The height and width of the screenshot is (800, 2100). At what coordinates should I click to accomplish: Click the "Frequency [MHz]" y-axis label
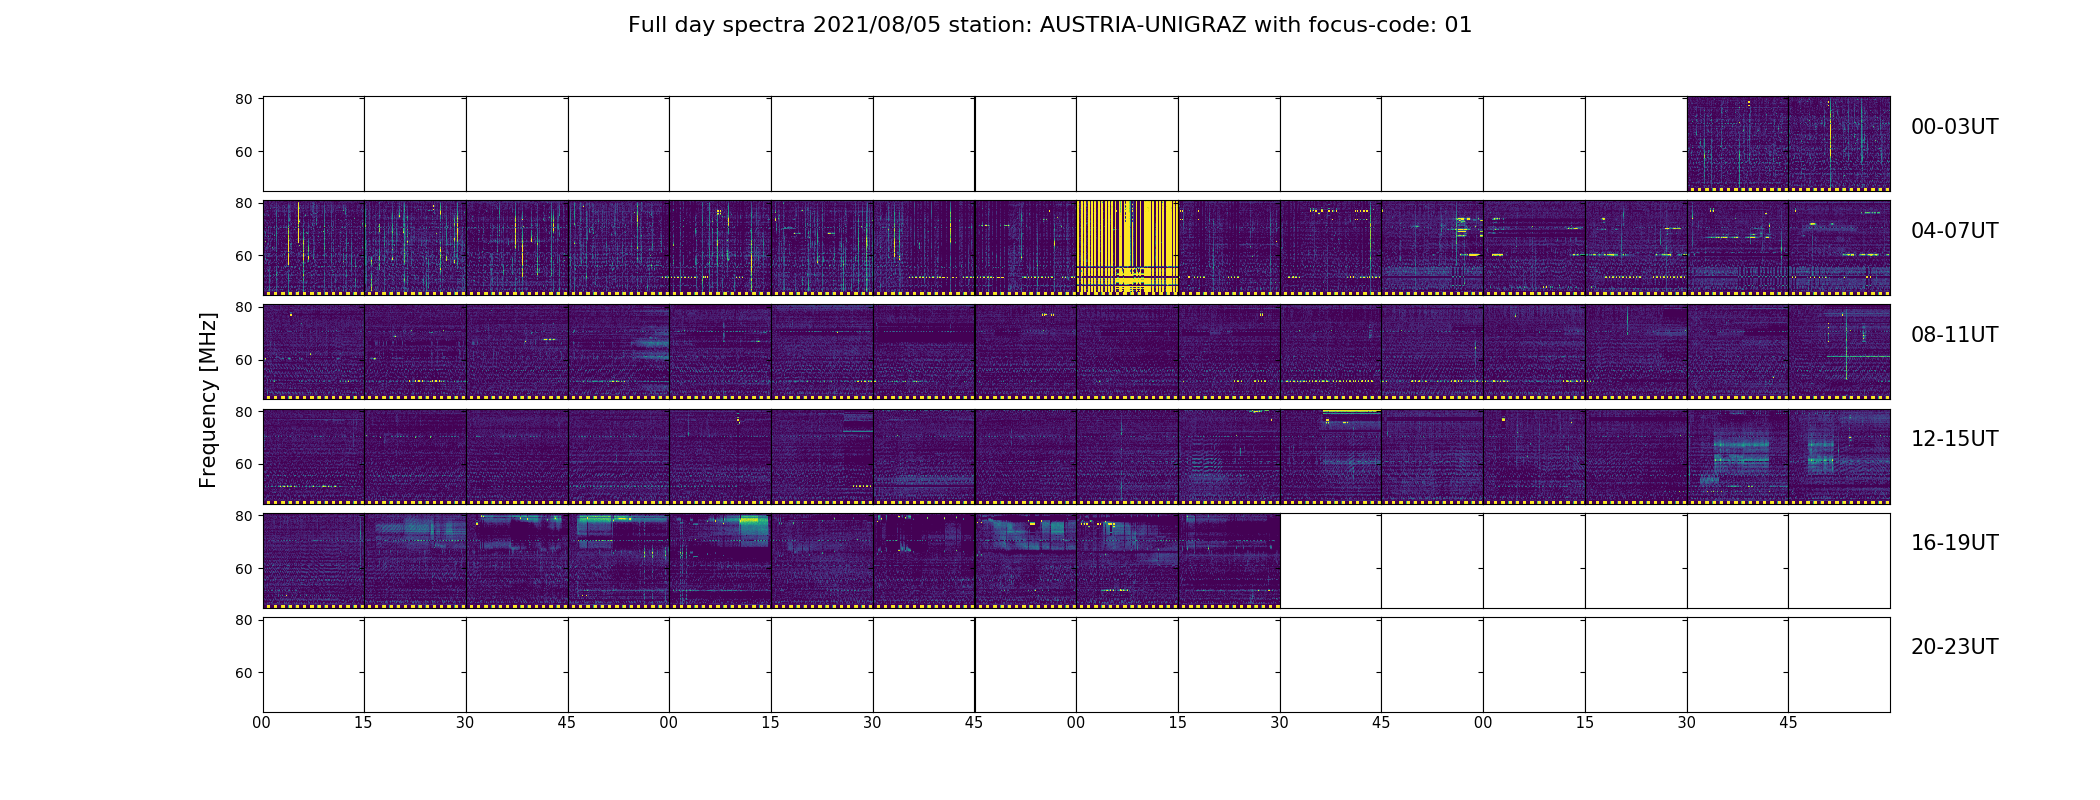(208, 400)
